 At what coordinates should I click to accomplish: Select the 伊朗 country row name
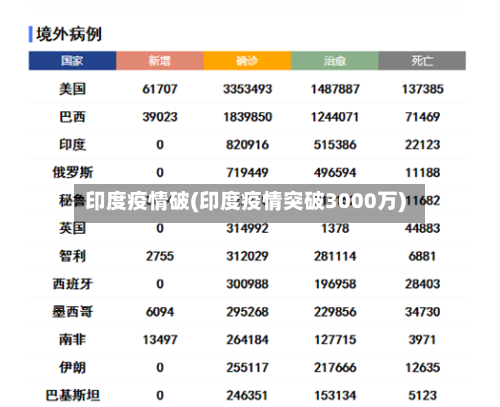click(72, 368)
